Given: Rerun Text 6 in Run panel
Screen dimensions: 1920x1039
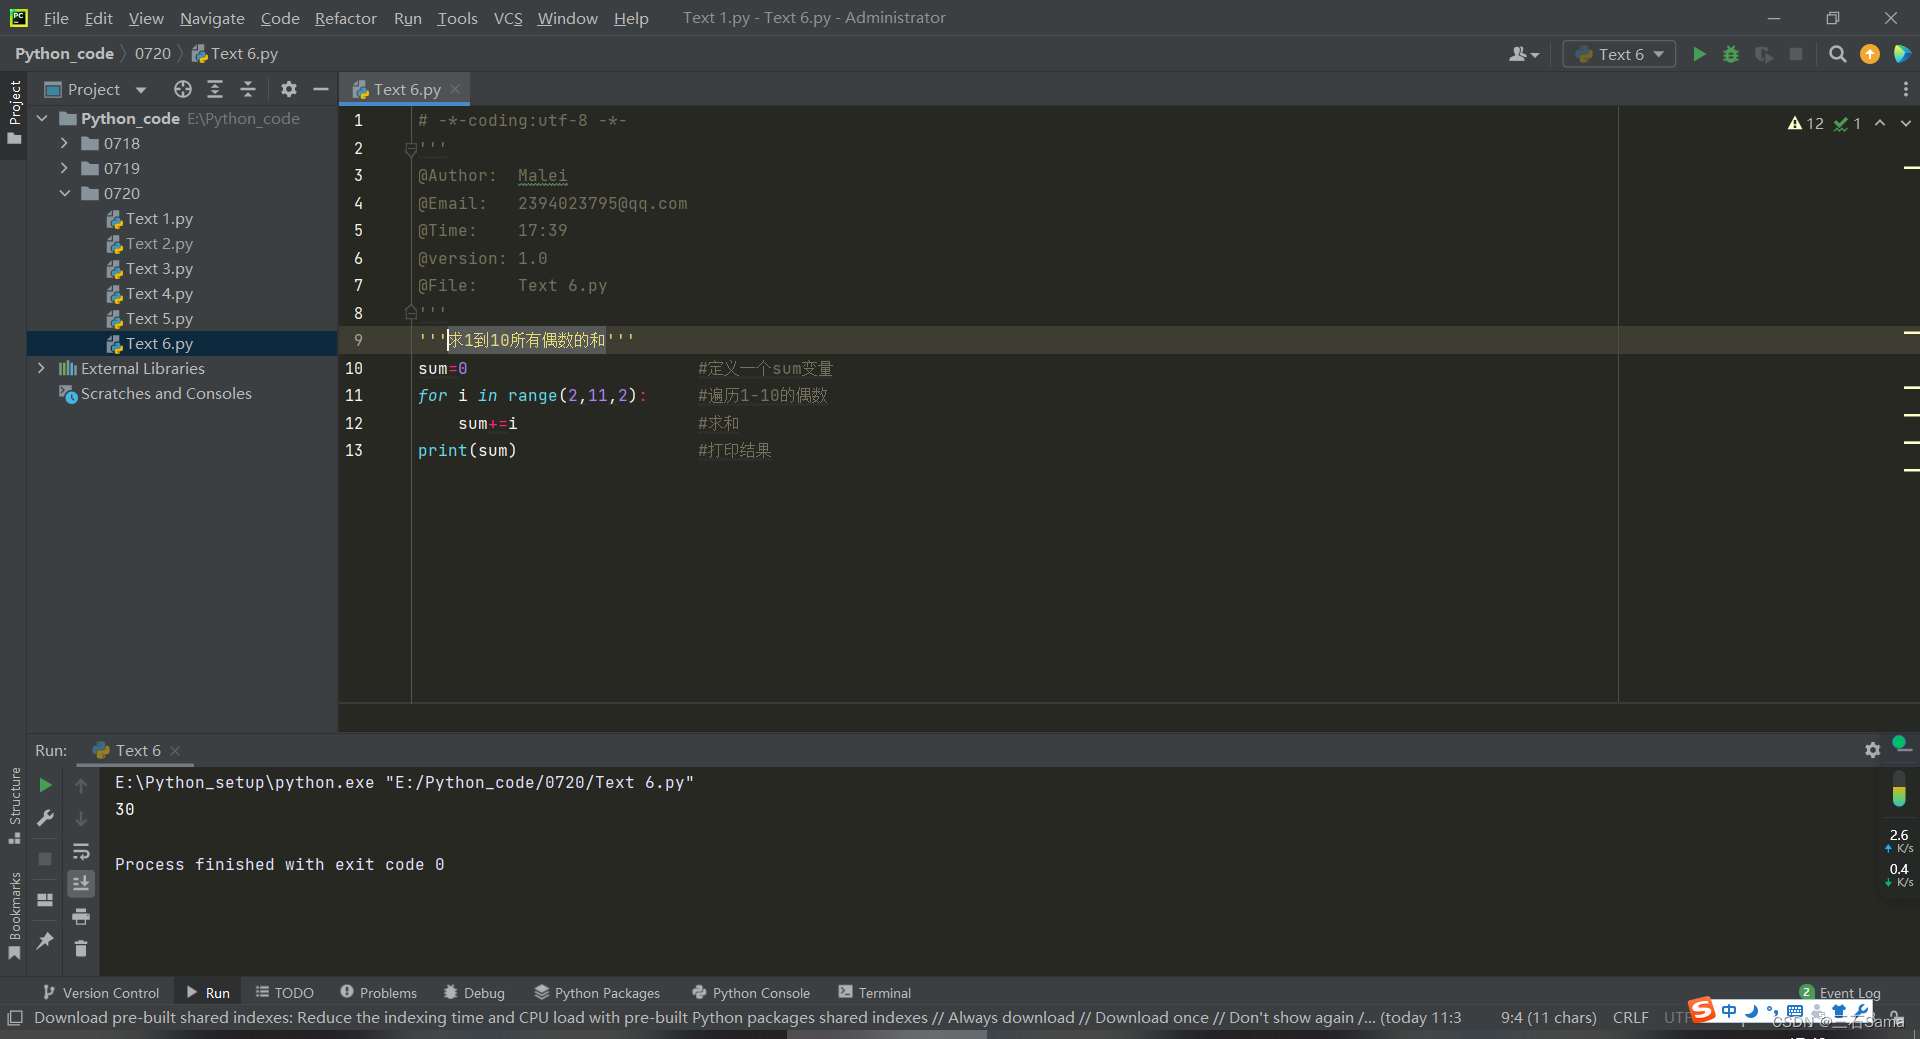Looking at the screenshot, I should pos(45,785).
